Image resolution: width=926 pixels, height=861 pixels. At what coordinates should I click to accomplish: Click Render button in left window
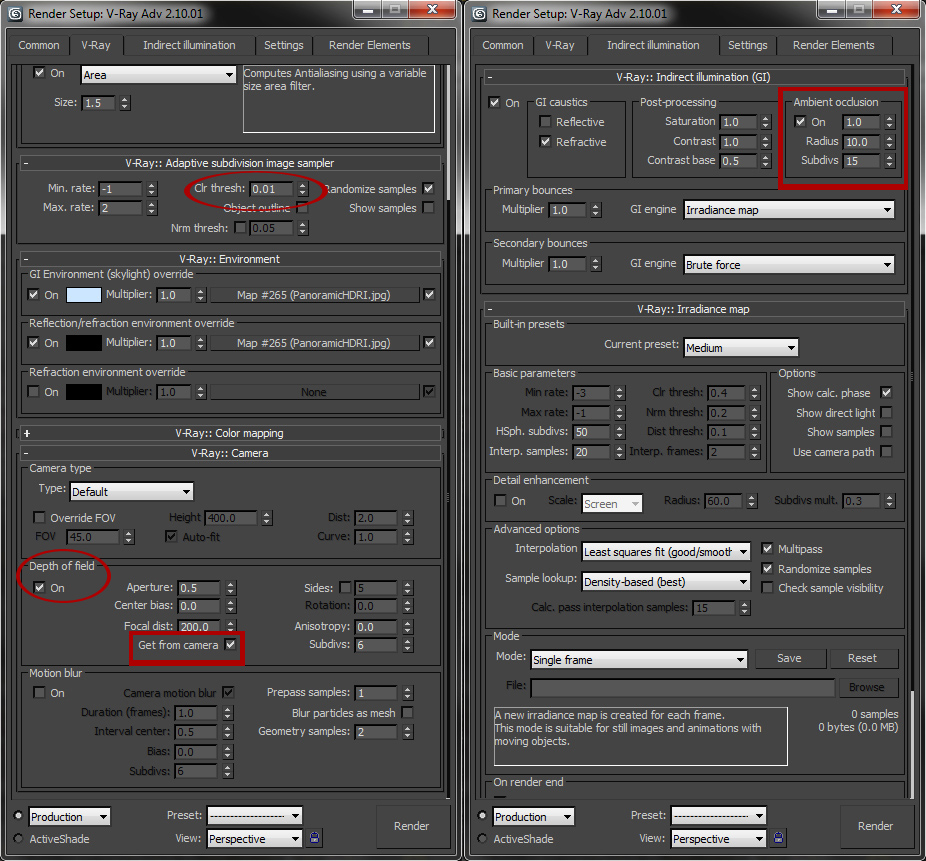click(412, 826)
